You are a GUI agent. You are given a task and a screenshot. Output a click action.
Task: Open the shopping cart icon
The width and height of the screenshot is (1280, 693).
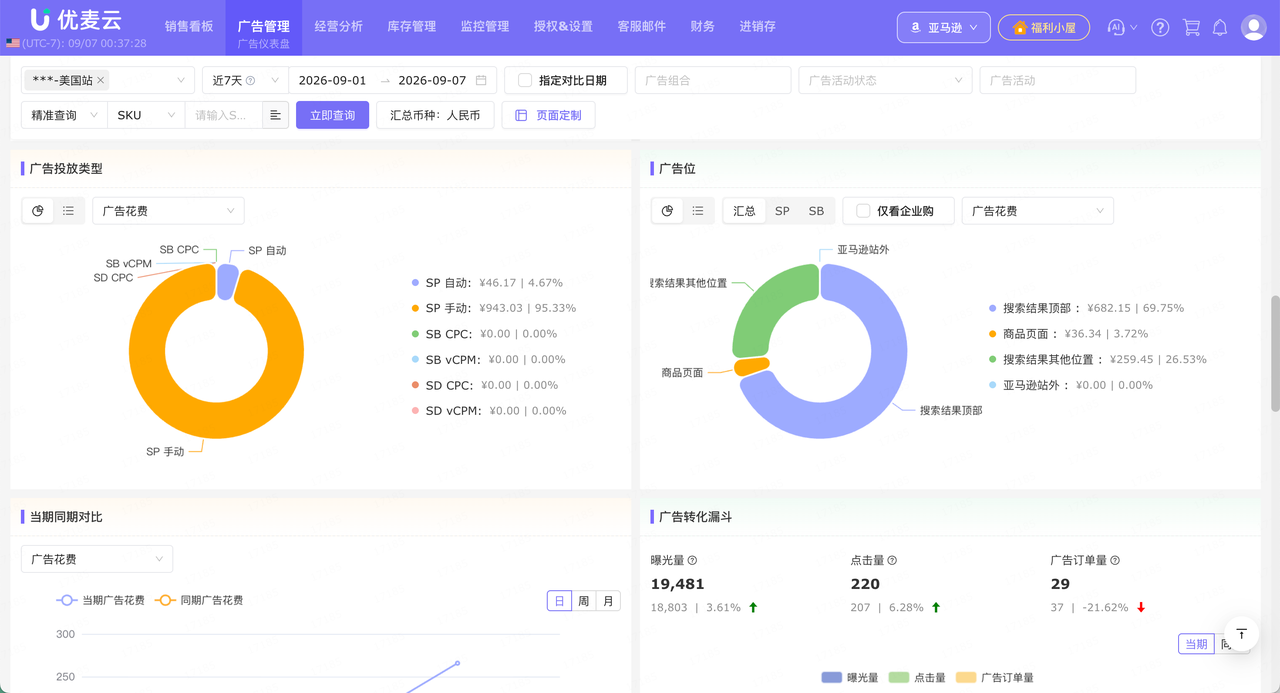1191,28
